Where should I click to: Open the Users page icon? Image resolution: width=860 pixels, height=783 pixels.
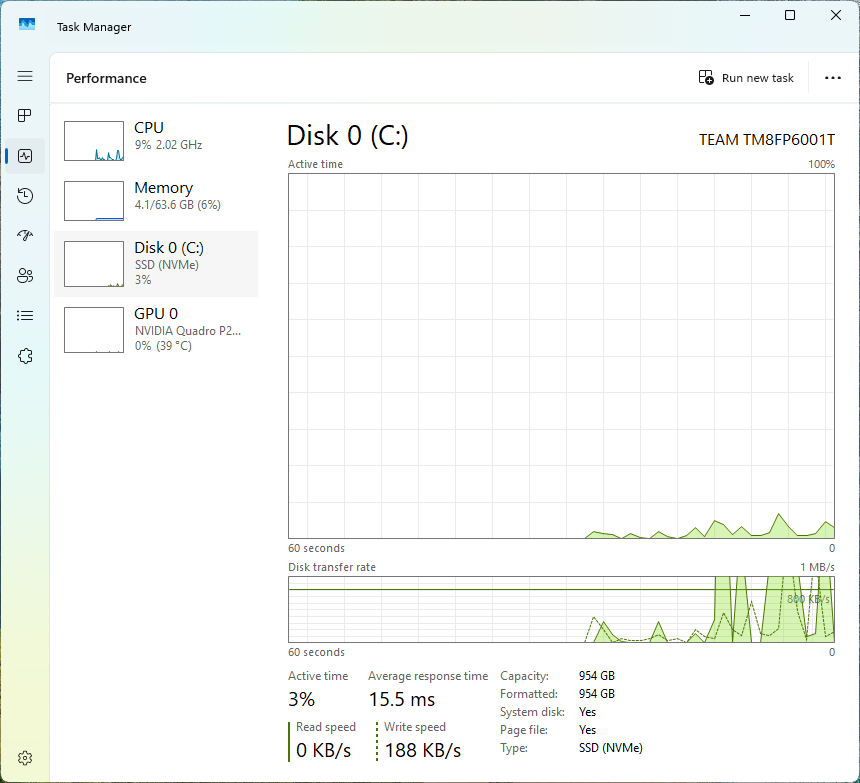click(x=25, y=276)
